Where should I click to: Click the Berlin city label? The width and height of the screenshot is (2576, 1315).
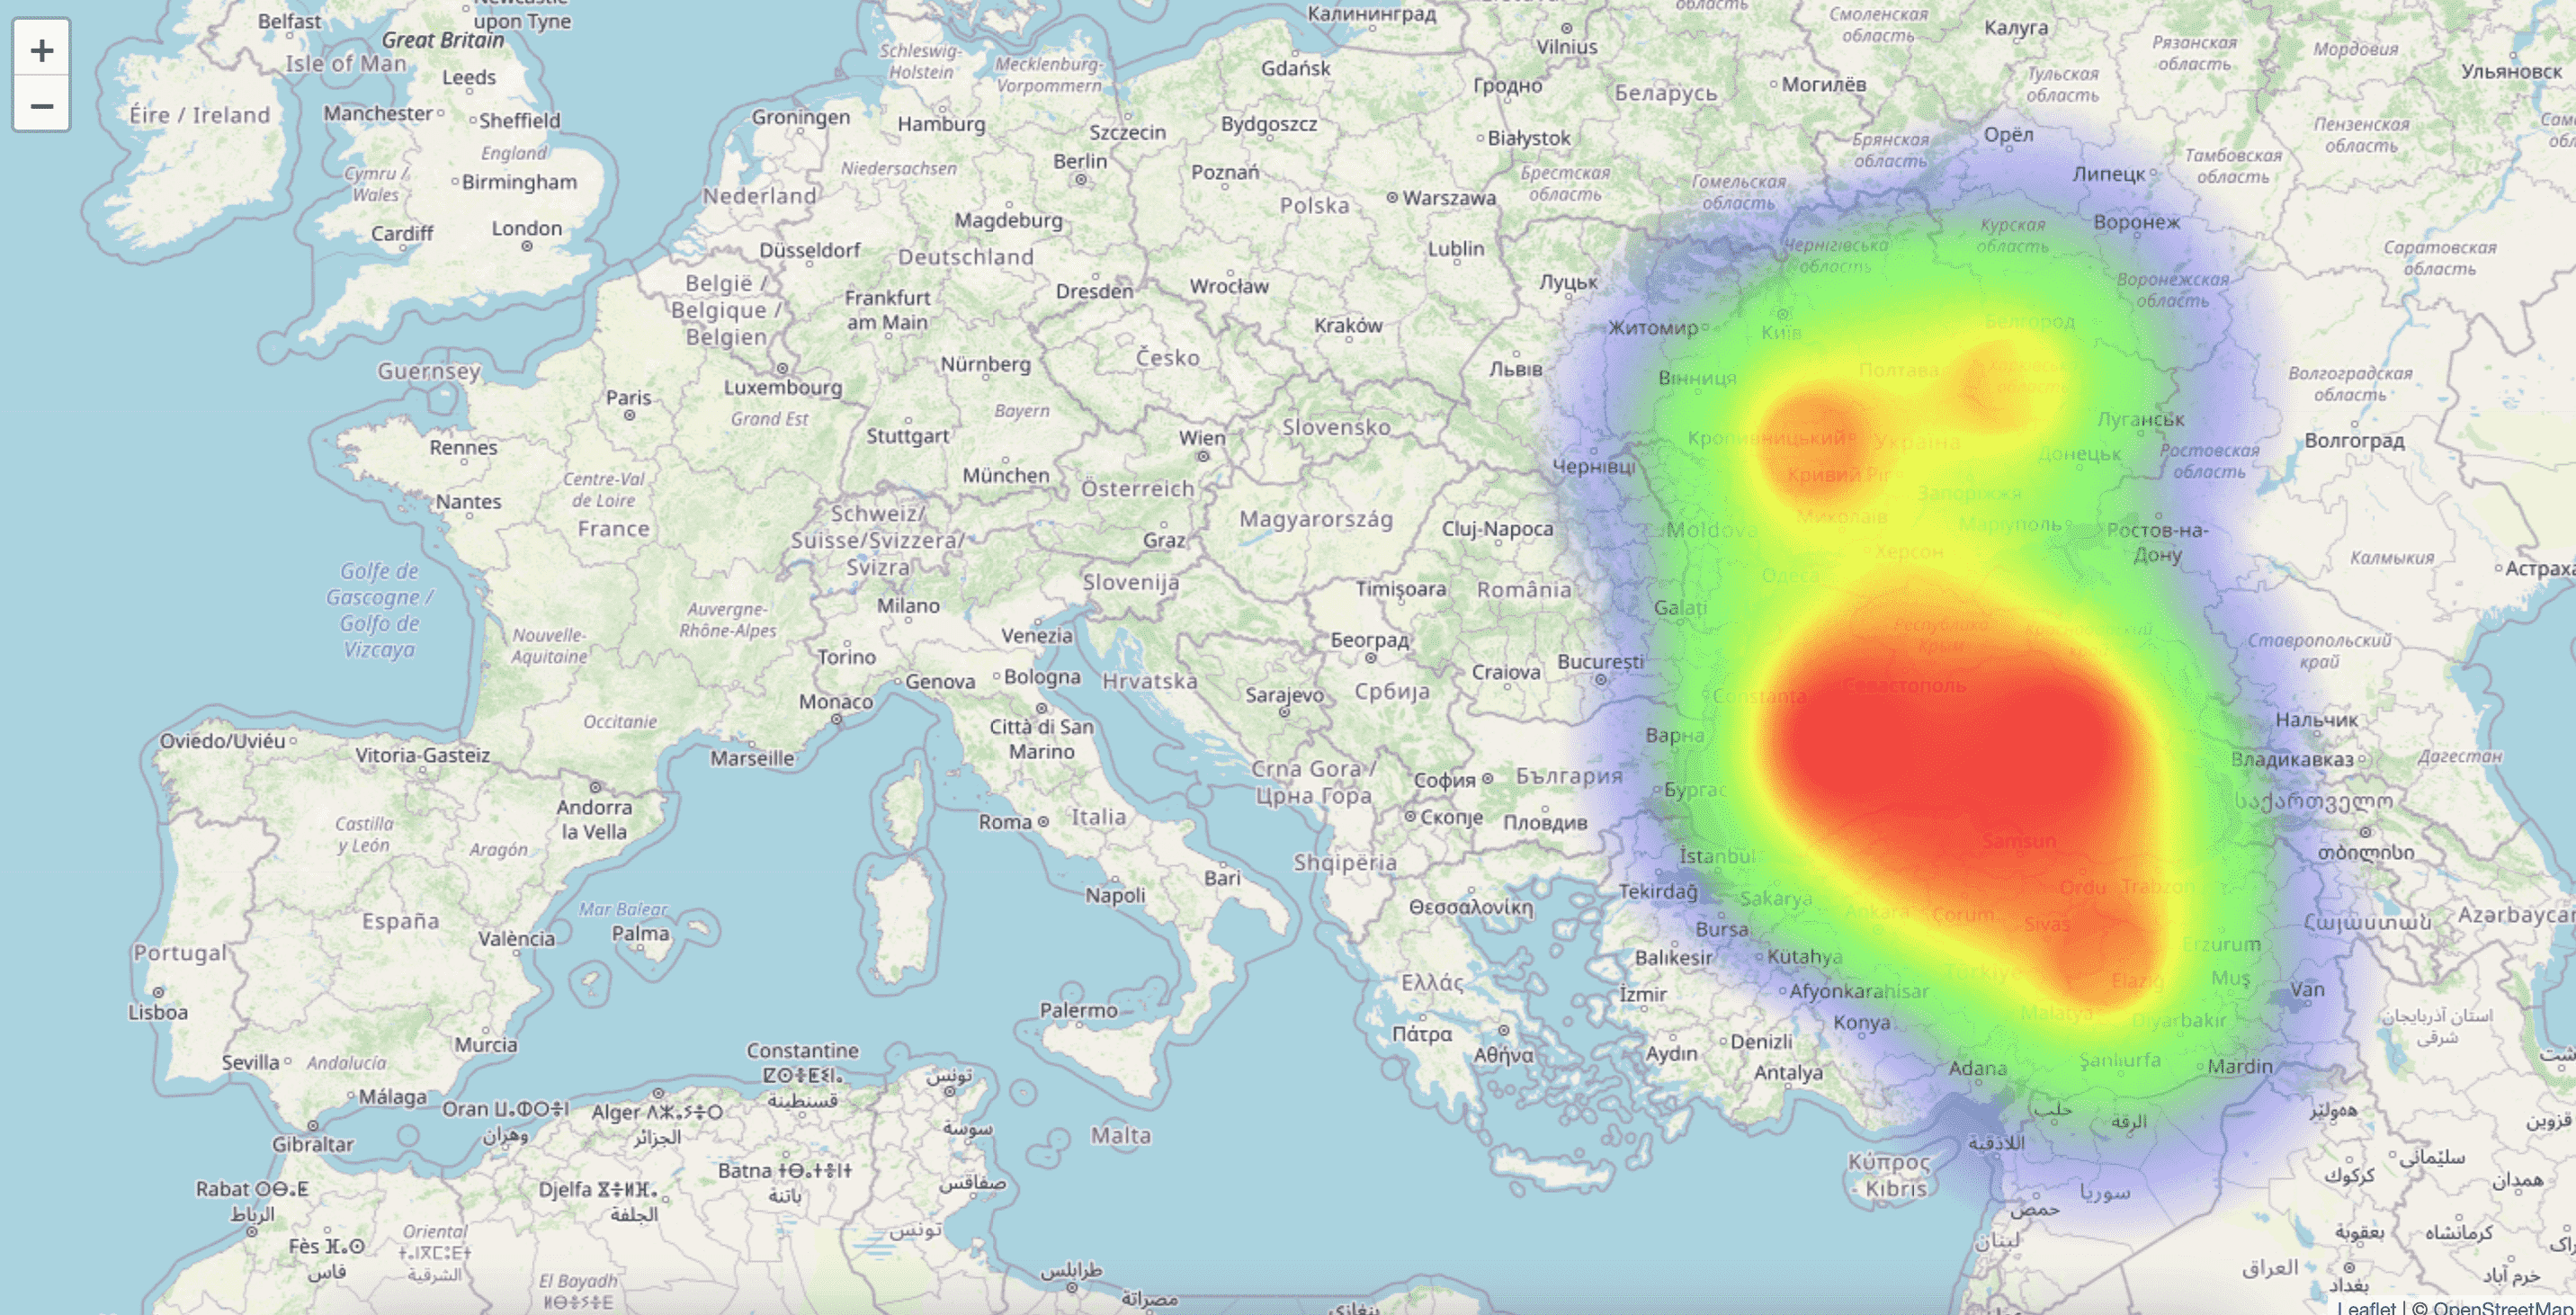[x=1080, y=161]
